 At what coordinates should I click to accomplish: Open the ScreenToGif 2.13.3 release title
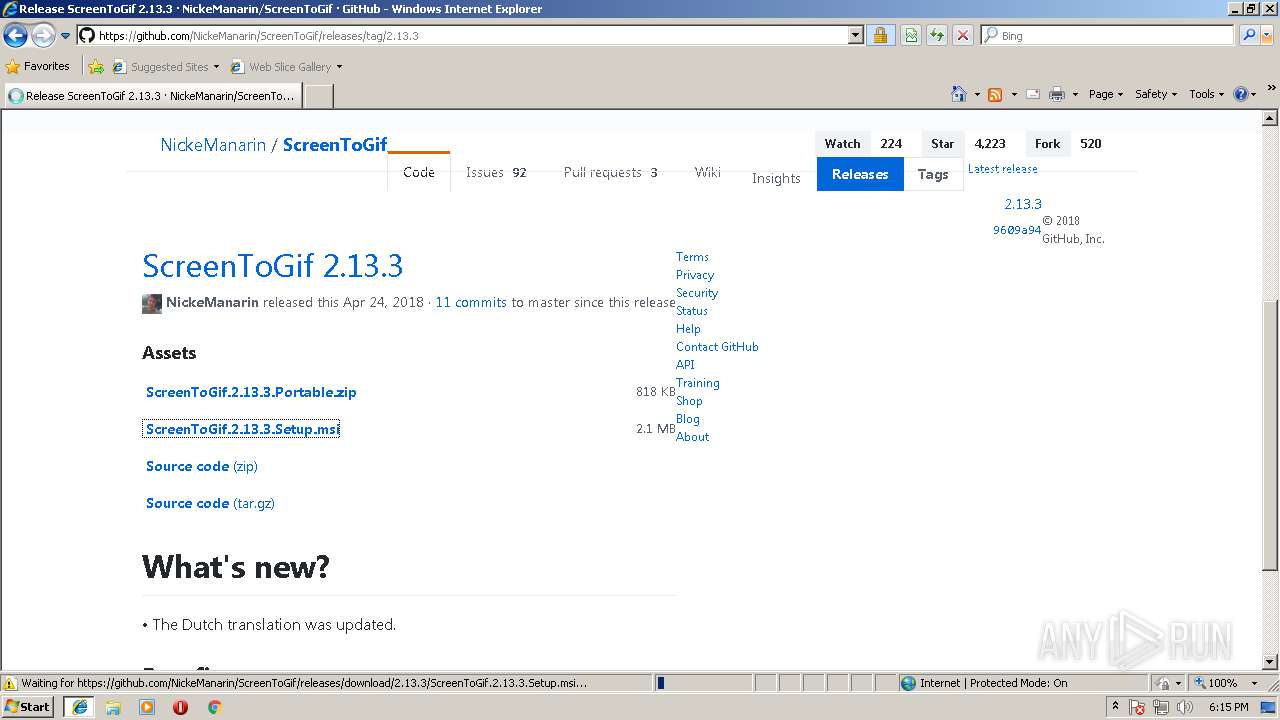click(x=272, y=266)
